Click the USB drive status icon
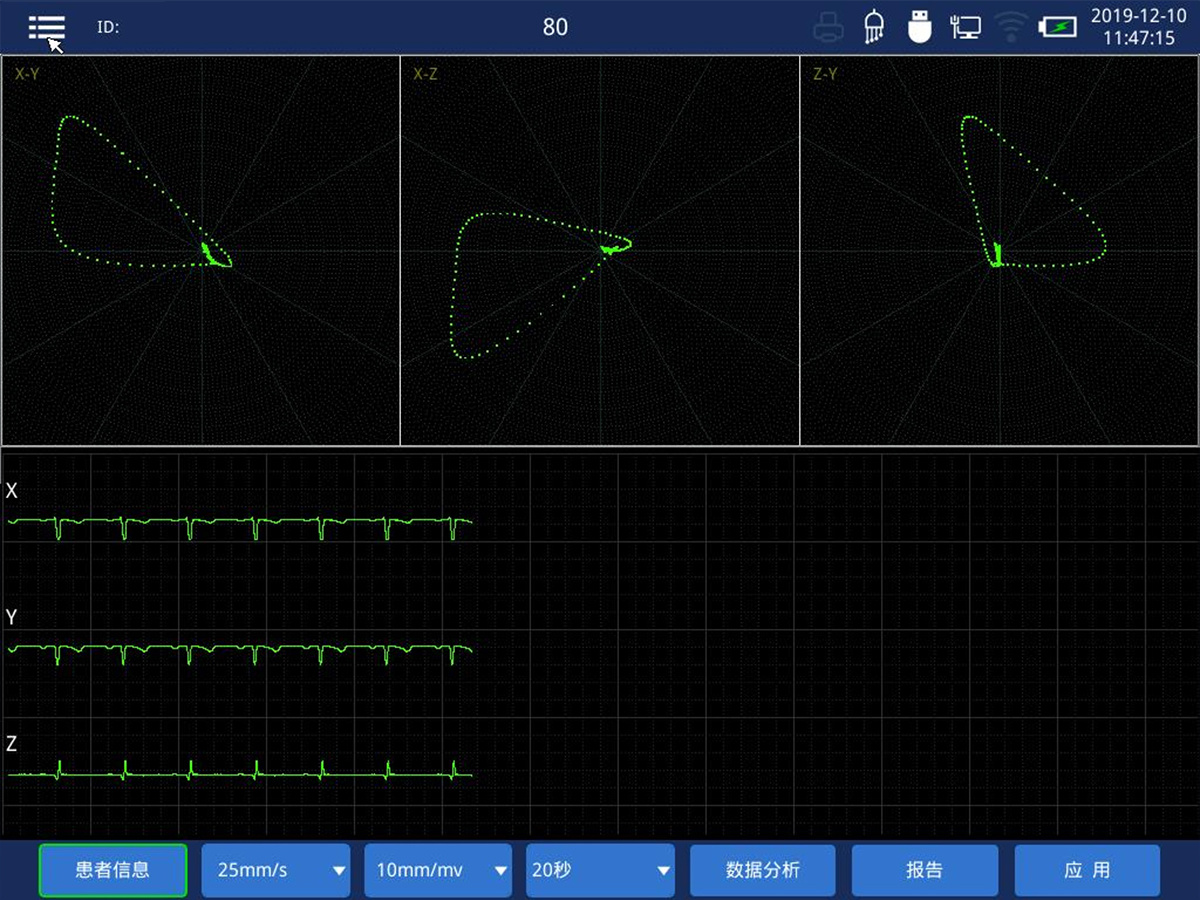Screen dimensions: 1200x900 coord(919,27)
